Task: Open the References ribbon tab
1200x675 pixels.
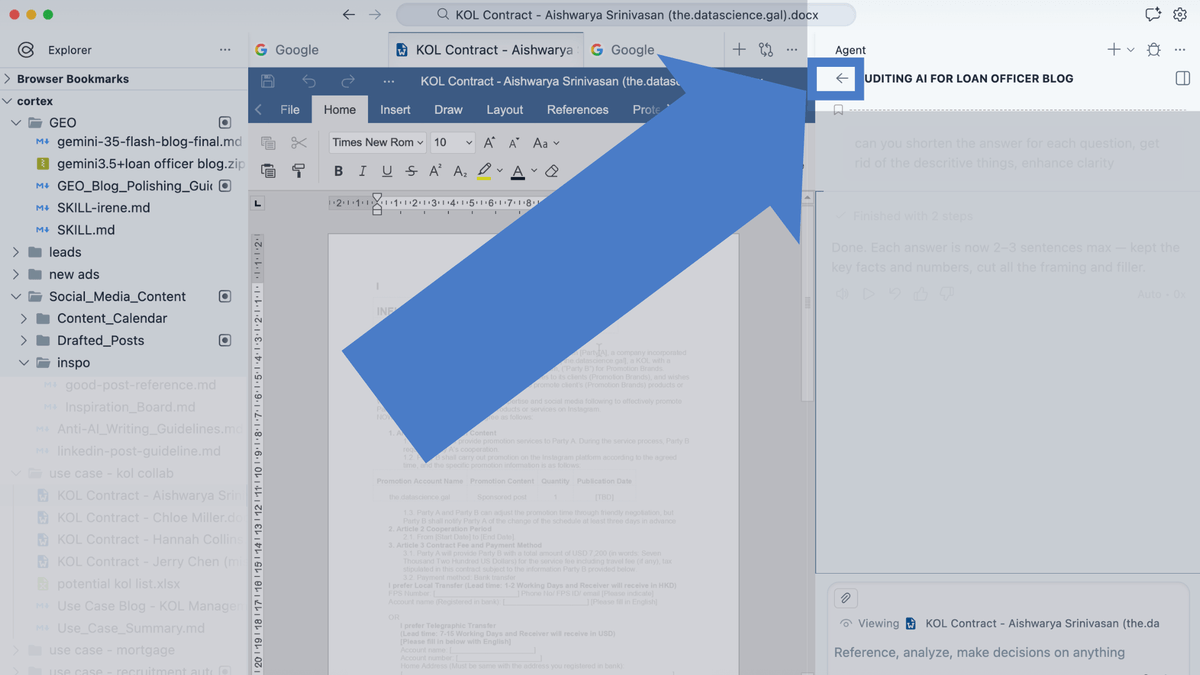Action: point(578,110)
